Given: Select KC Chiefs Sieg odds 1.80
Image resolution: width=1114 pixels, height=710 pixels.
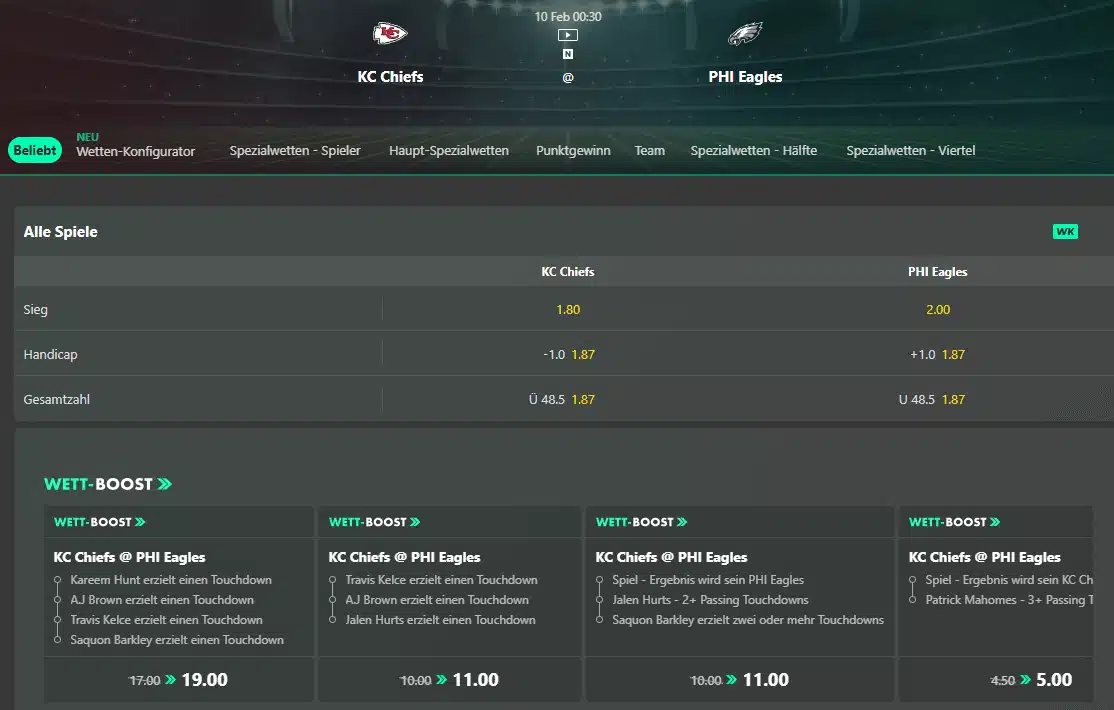Looking at the screenshot, I should tap(568, 310).
